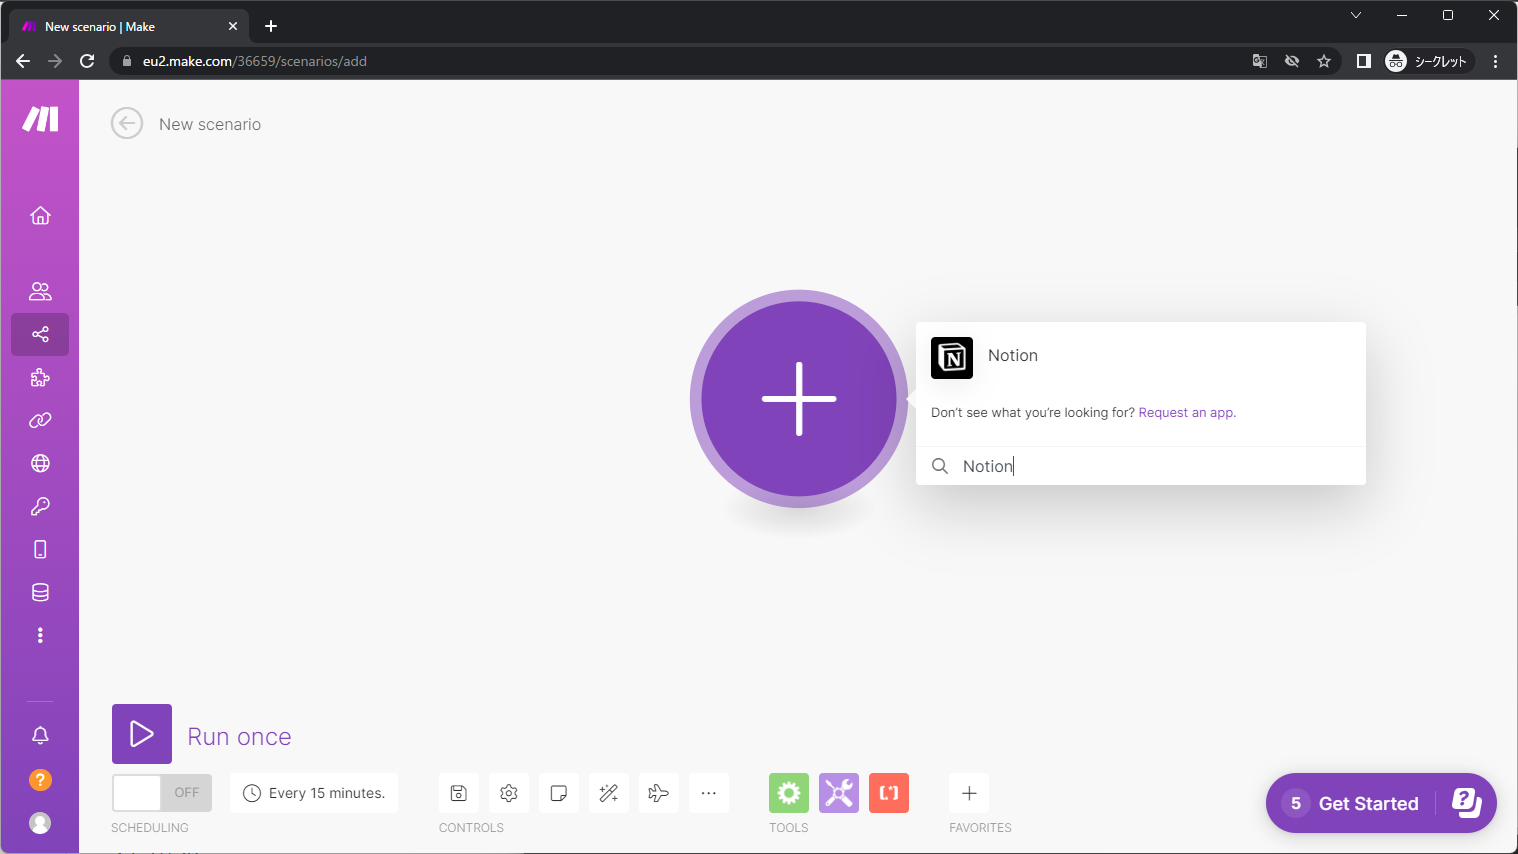Open the Home dashboard icon
The height and width of the screenshot is (854, 1518).
[40, 215]
